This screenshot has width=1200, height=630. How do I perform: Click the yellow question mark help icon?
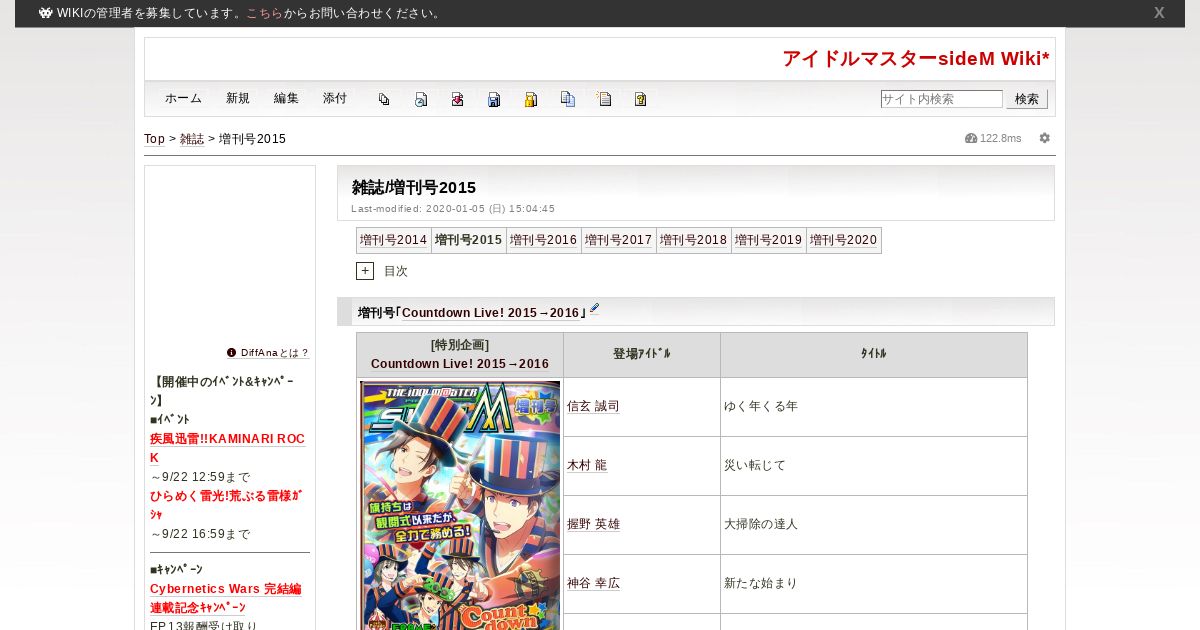(x=641, y=99)
